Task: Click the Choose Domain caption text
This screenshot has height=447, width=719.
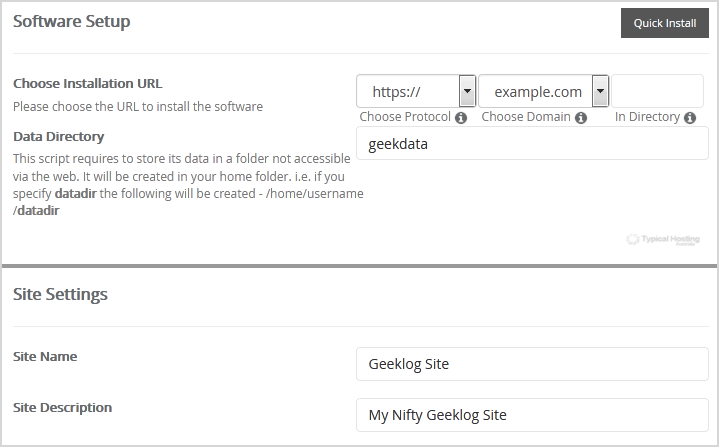Action: point(526,117)
